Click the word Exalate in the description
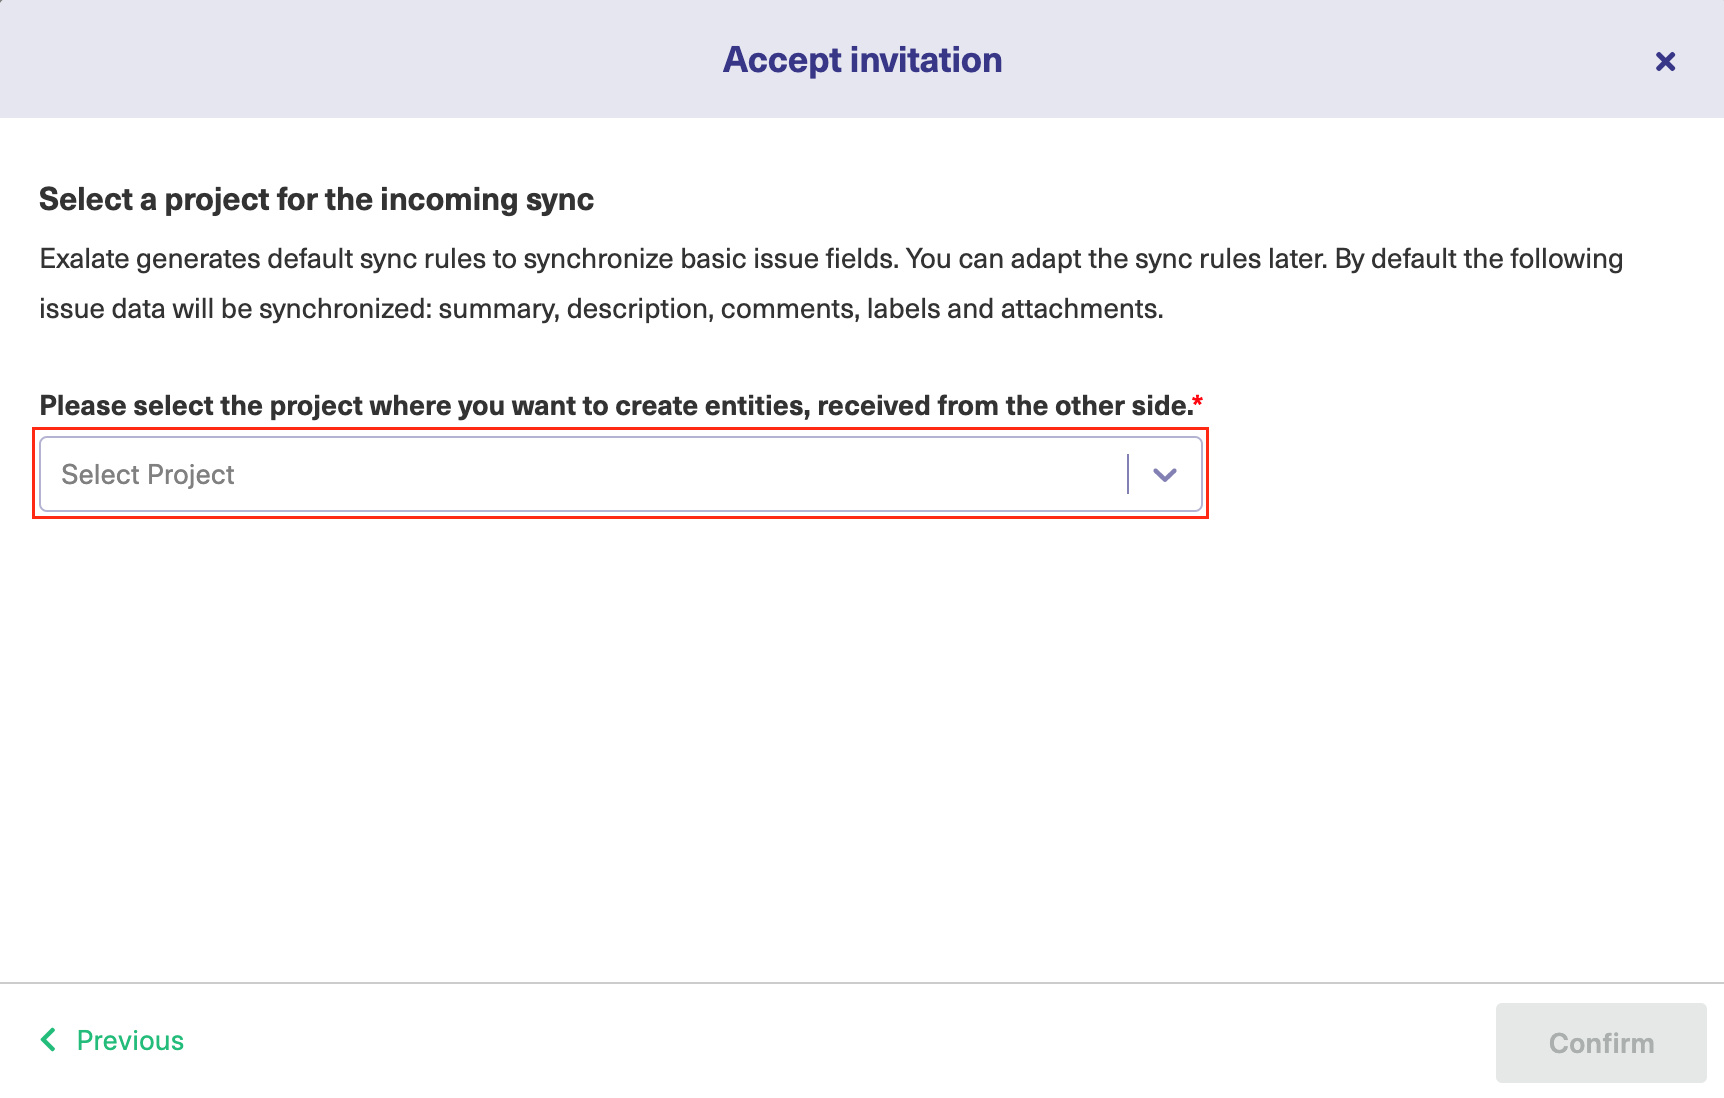This screenshot has height=1098, width=1724. [84, 259]
